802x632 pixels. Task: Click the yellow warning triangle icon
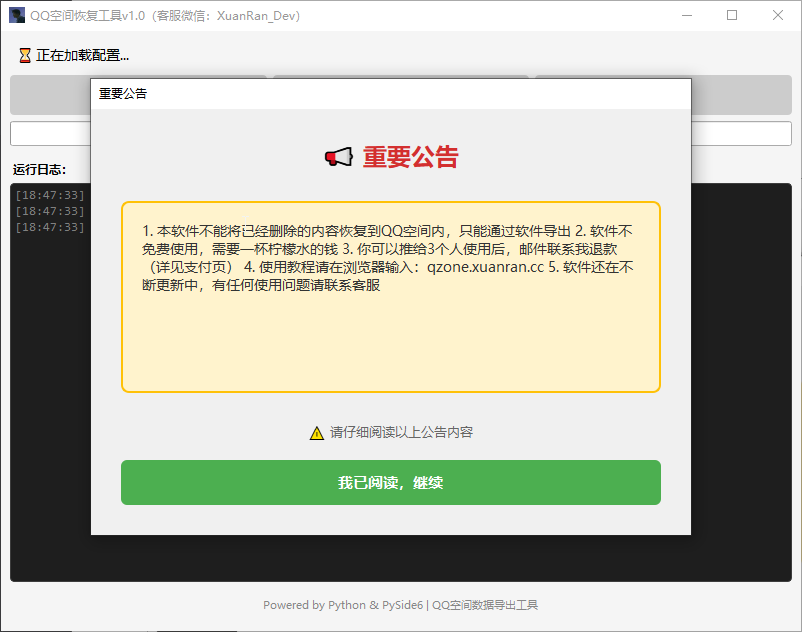tap(317, 433)
